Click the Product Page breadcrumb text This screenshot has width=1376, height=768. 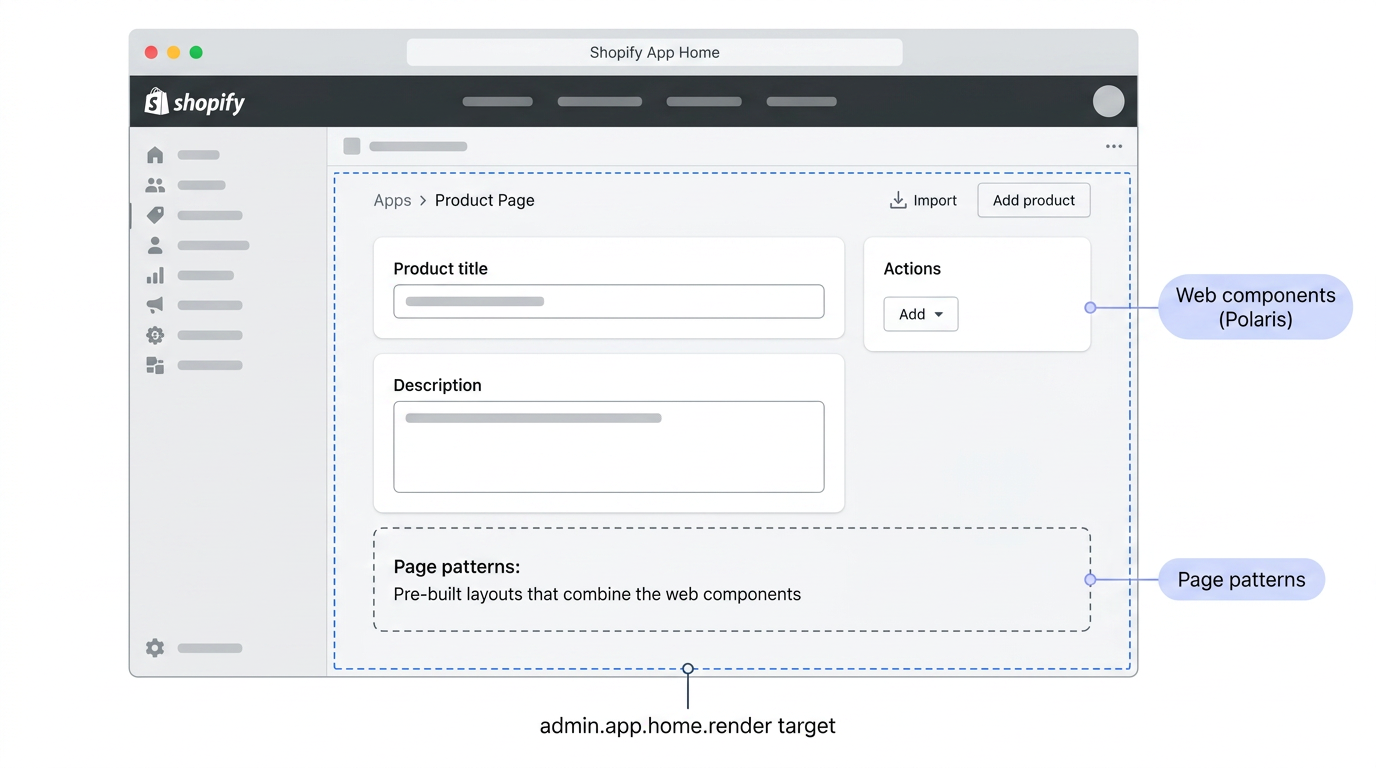click(485, 200)
